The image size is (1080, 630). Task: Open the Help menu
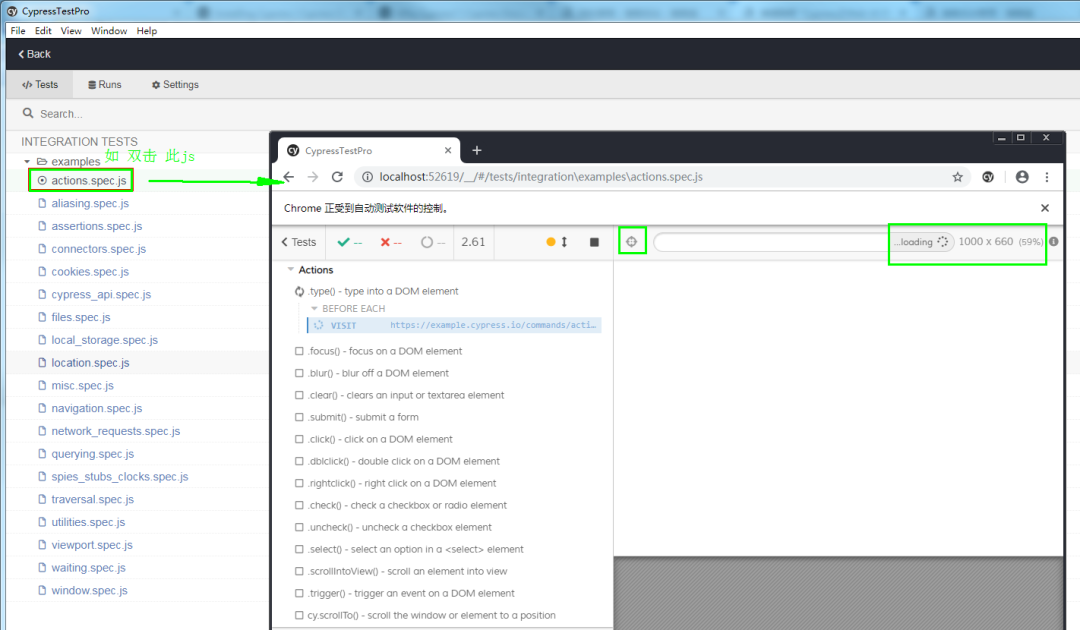(147, 30)
